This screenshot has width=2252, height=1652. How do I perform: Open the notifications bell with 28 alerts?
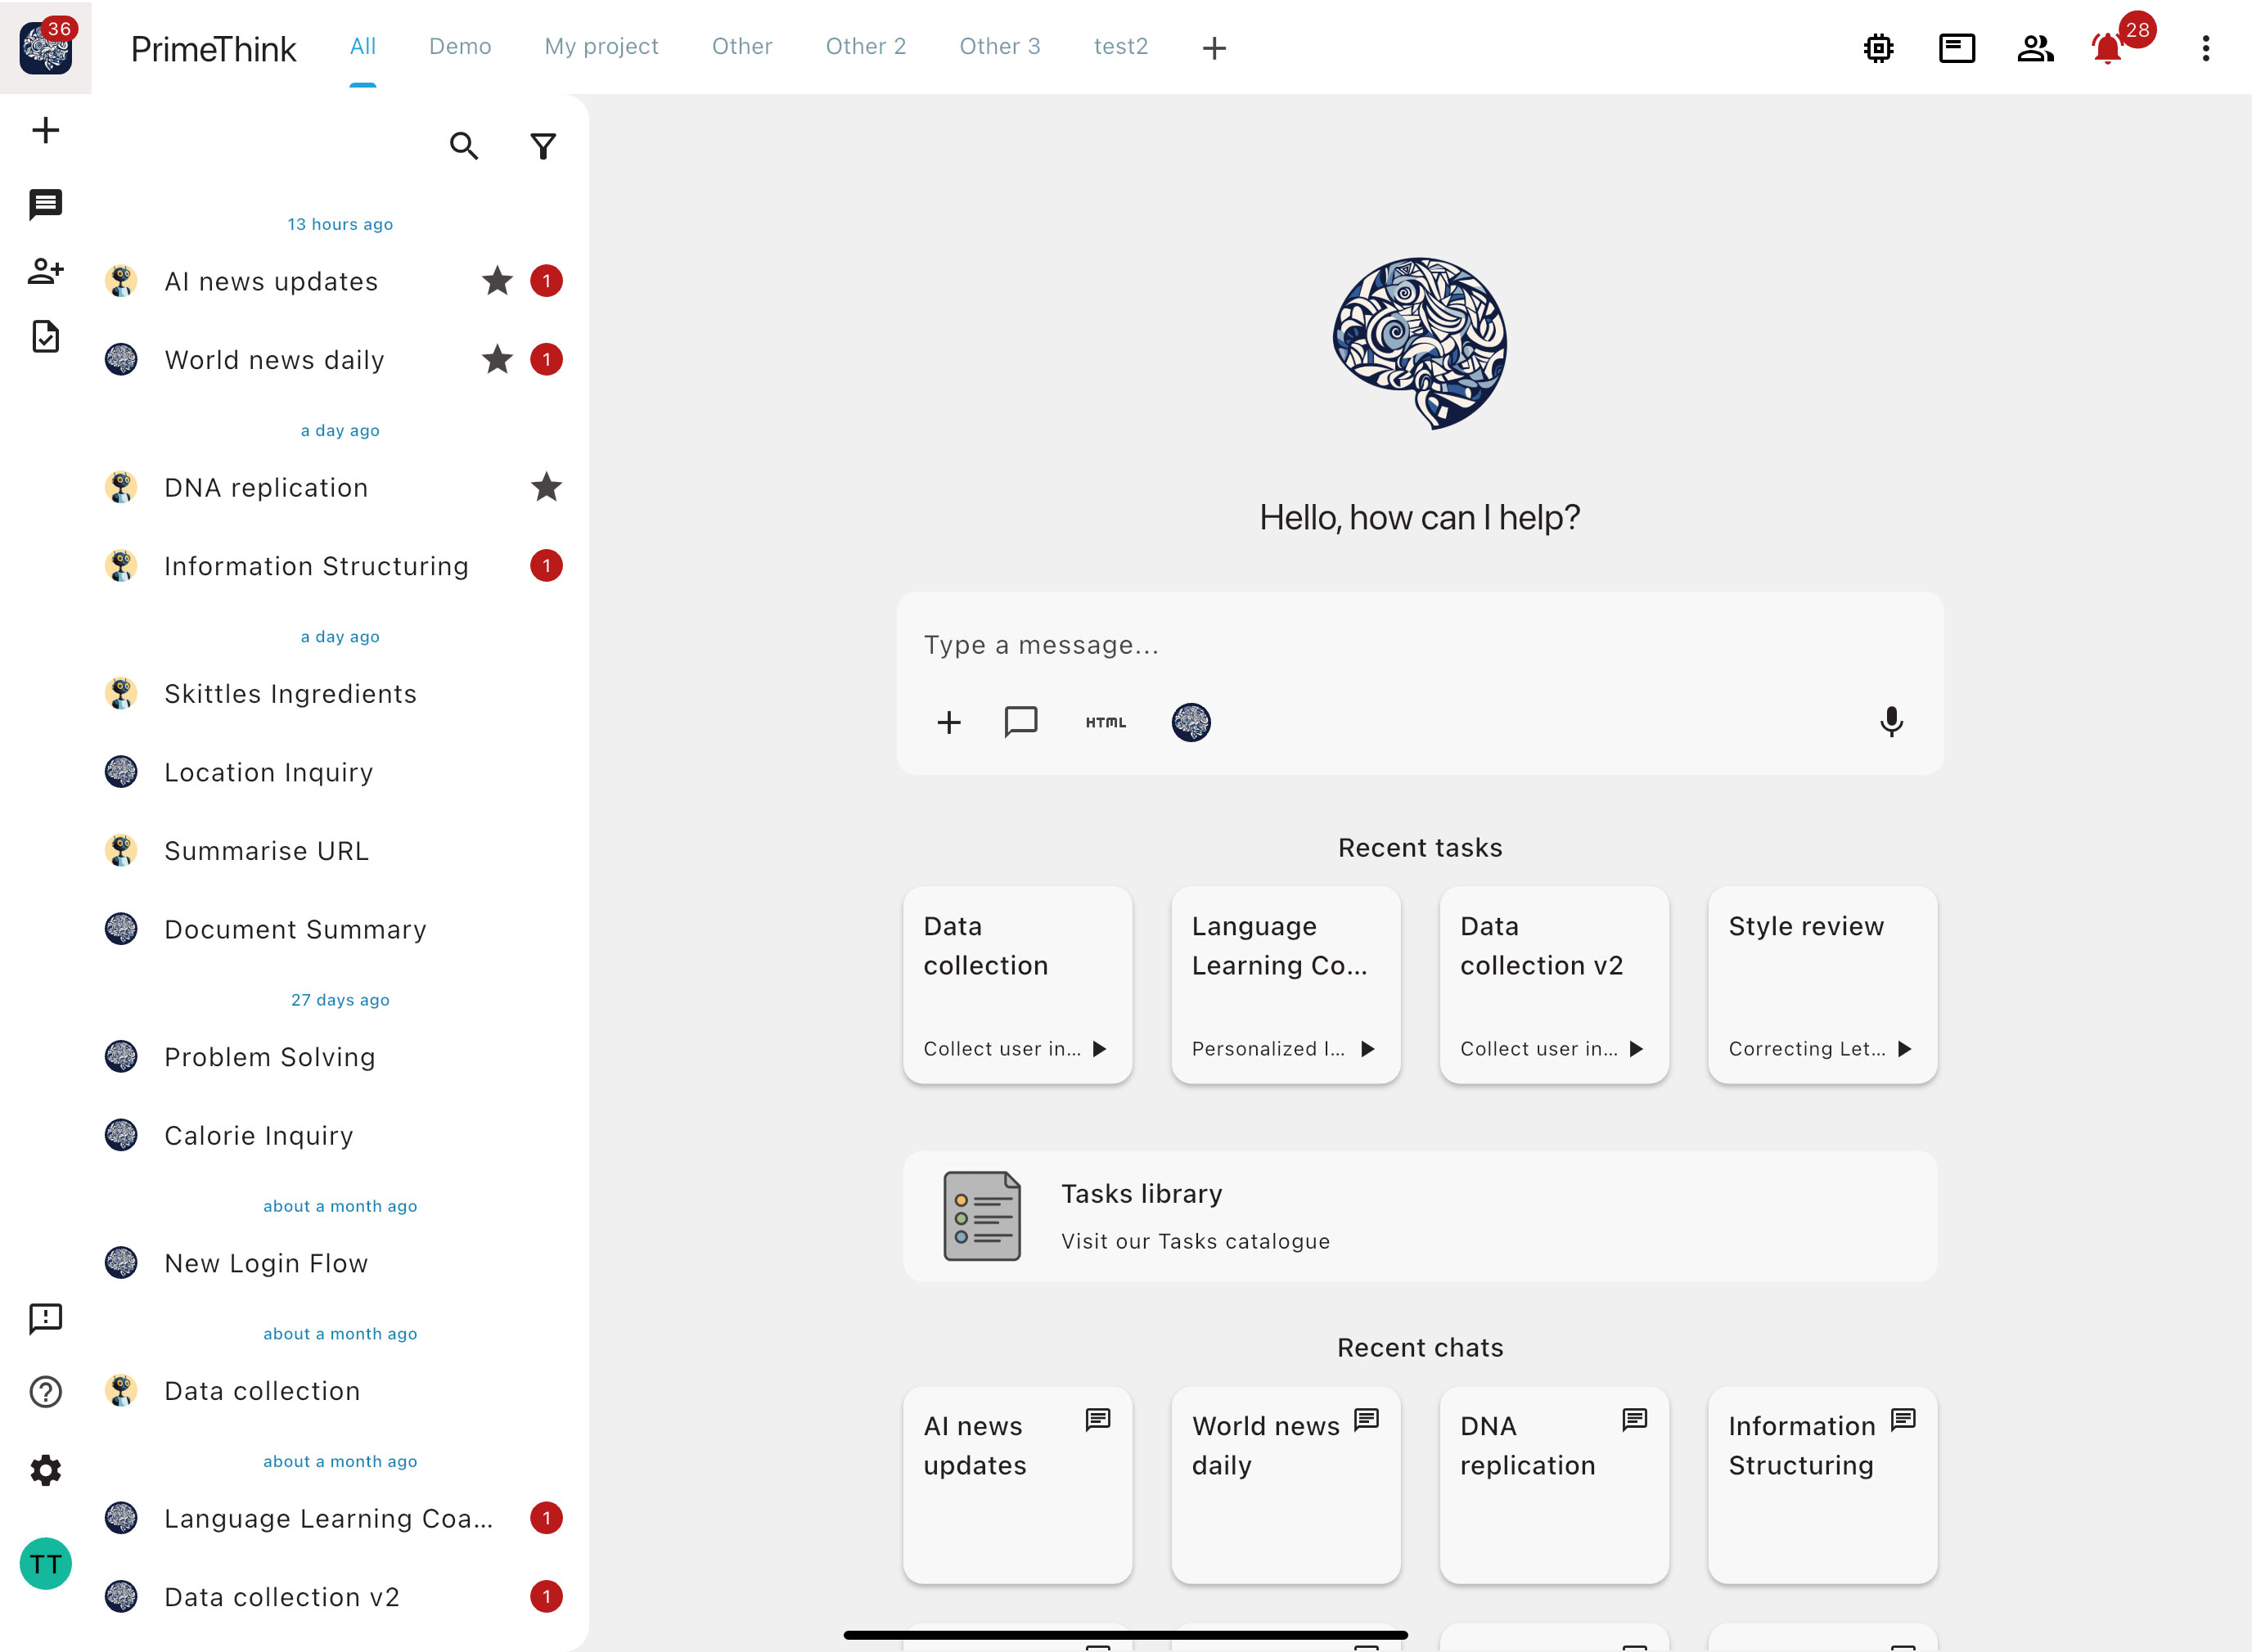2106,47
